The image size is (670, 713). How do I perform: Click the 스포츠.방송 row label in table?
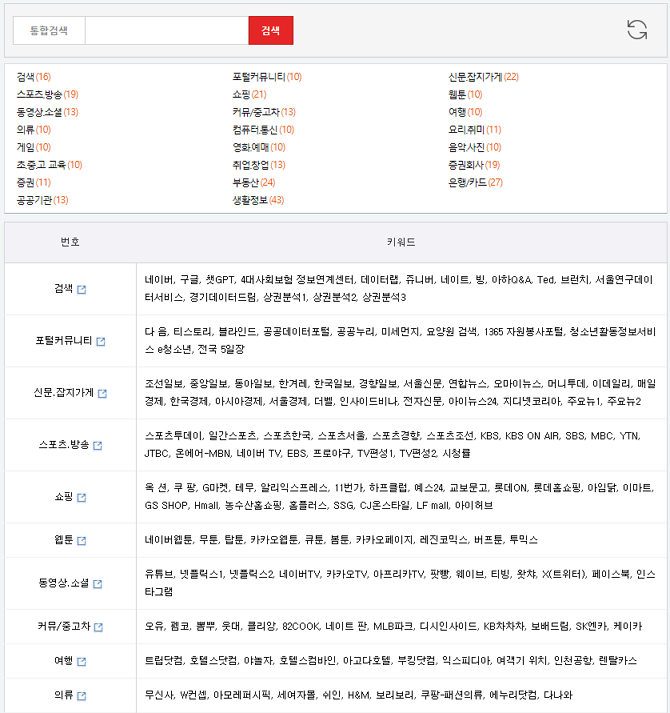pos(64,445)
